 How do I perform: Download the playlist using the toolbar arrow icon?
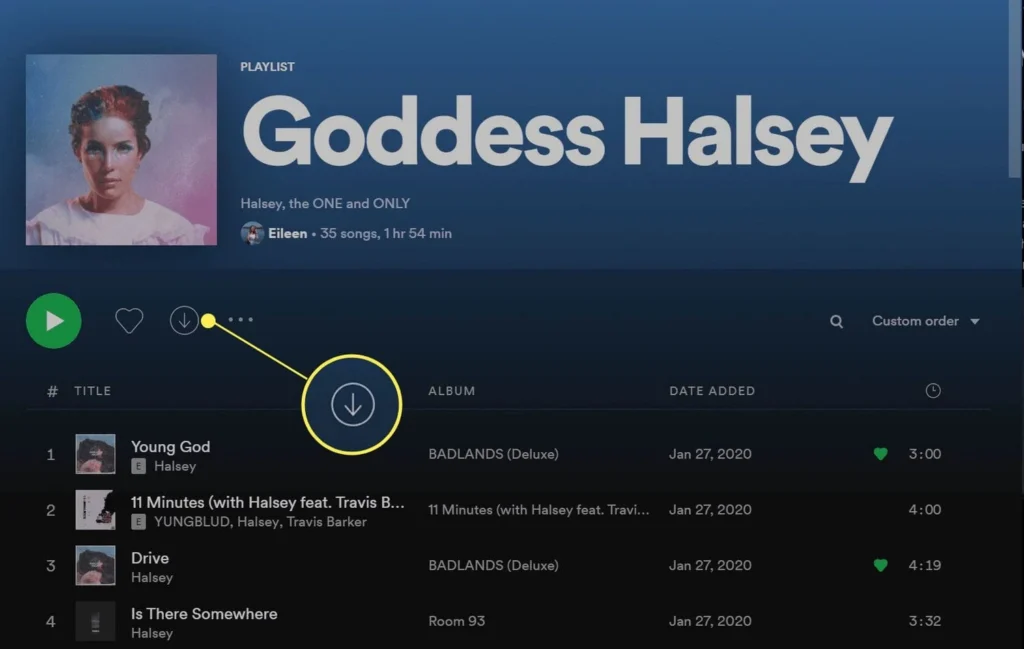click(x=184, y=321)
